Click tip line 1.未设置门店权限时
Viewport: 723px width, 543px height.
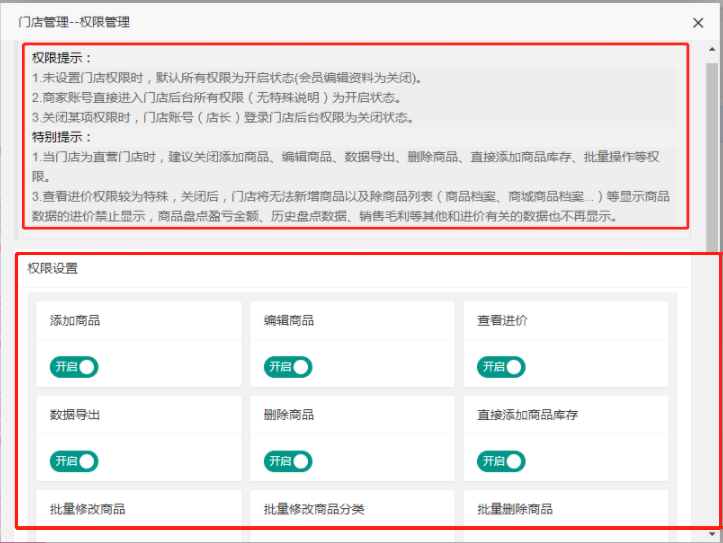coord(226,78)
